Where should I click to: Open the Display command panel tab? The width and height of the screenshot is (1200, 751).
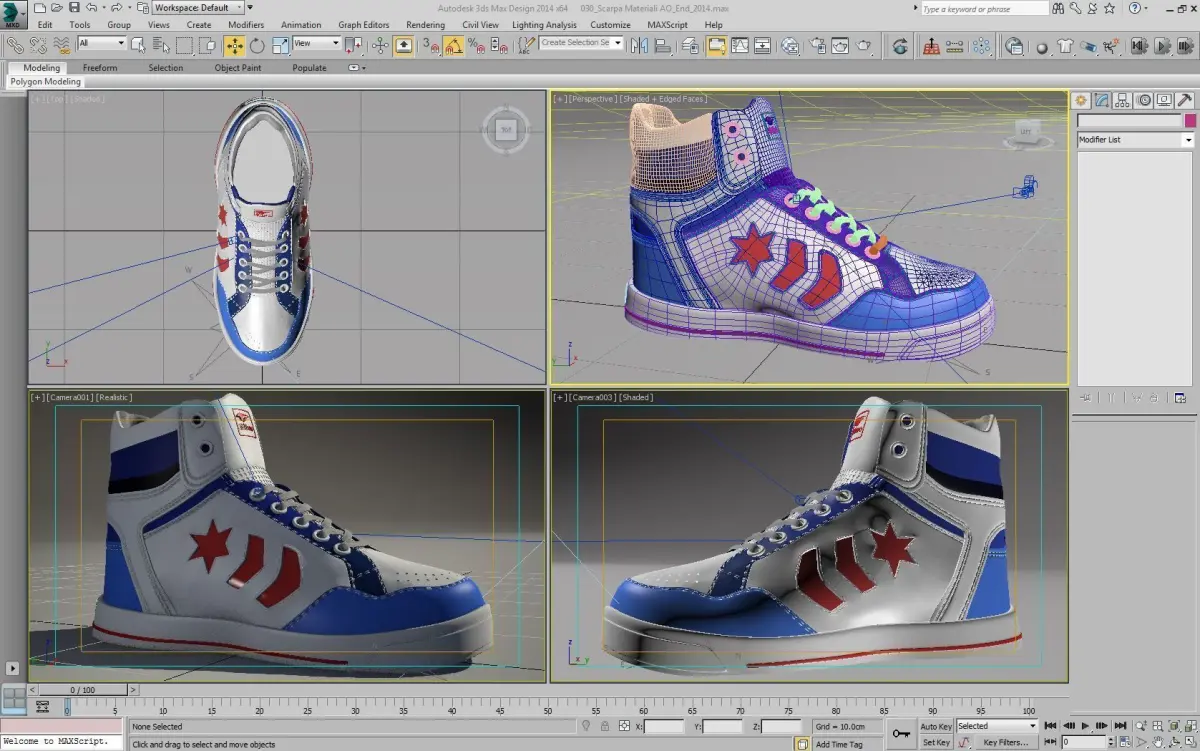1164,100
